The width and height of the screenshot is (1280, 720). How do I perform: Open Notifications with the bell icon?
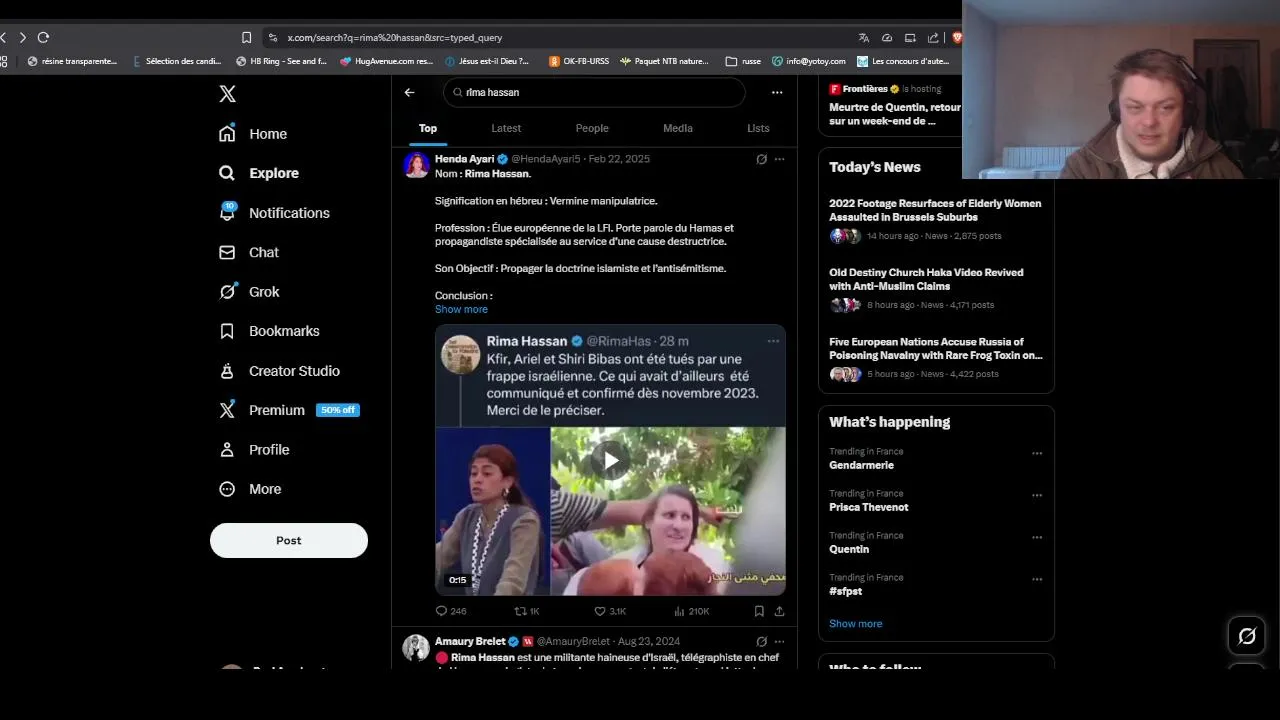(274, 213)
